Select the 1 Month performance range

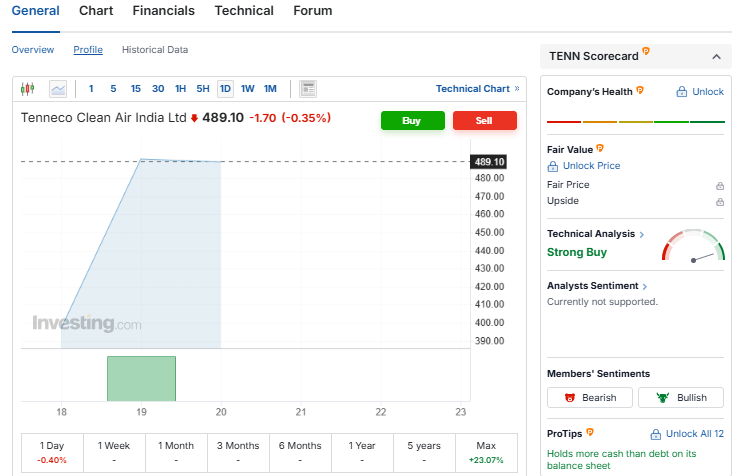pyautogui.click(x=176, y=453)
